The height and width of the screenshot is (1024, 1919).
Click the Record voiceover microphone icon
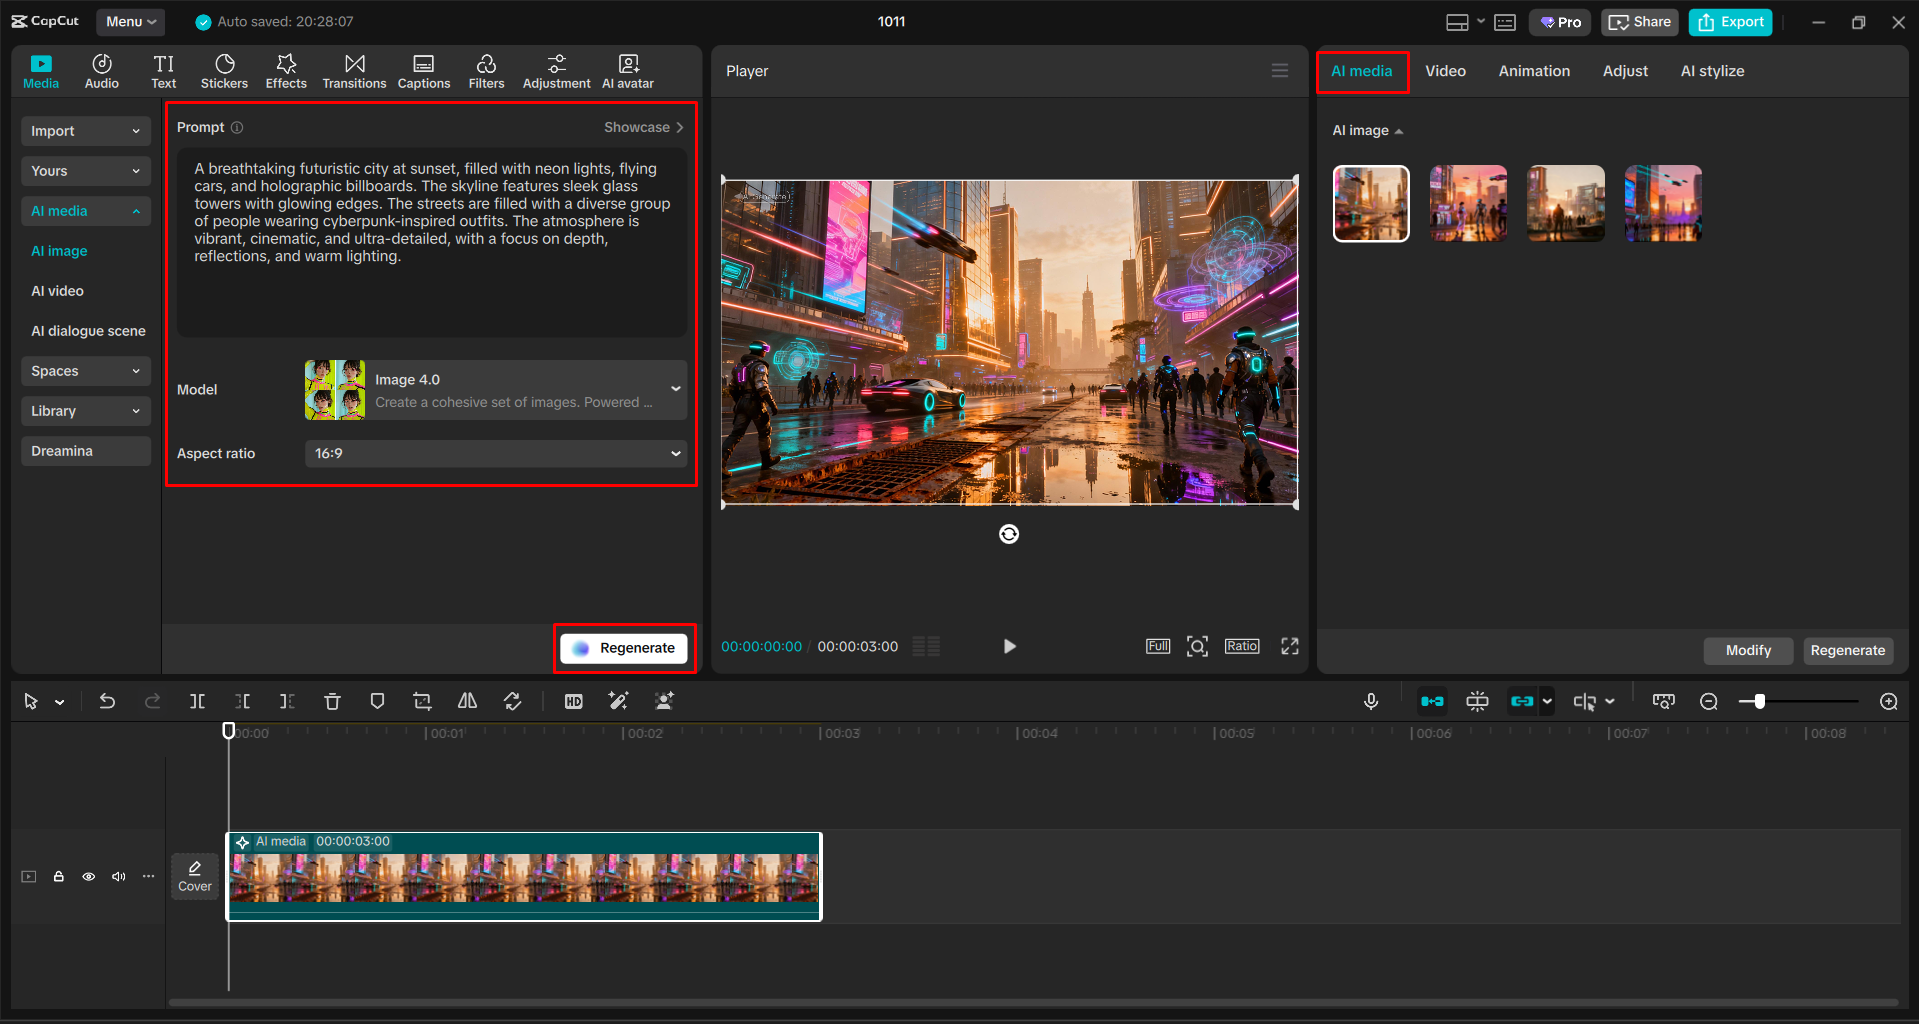pyautogui.click(x=1371, y=701)
